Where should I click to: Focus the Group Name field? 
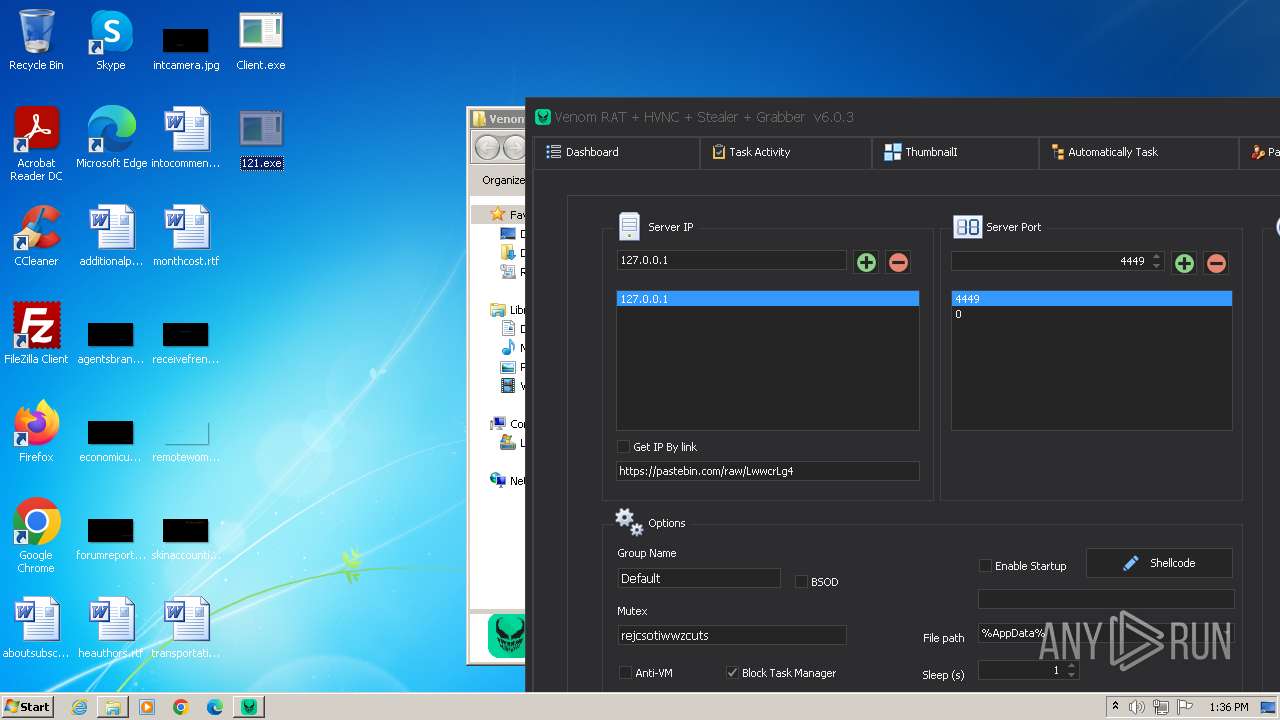[x=699, y=578]
